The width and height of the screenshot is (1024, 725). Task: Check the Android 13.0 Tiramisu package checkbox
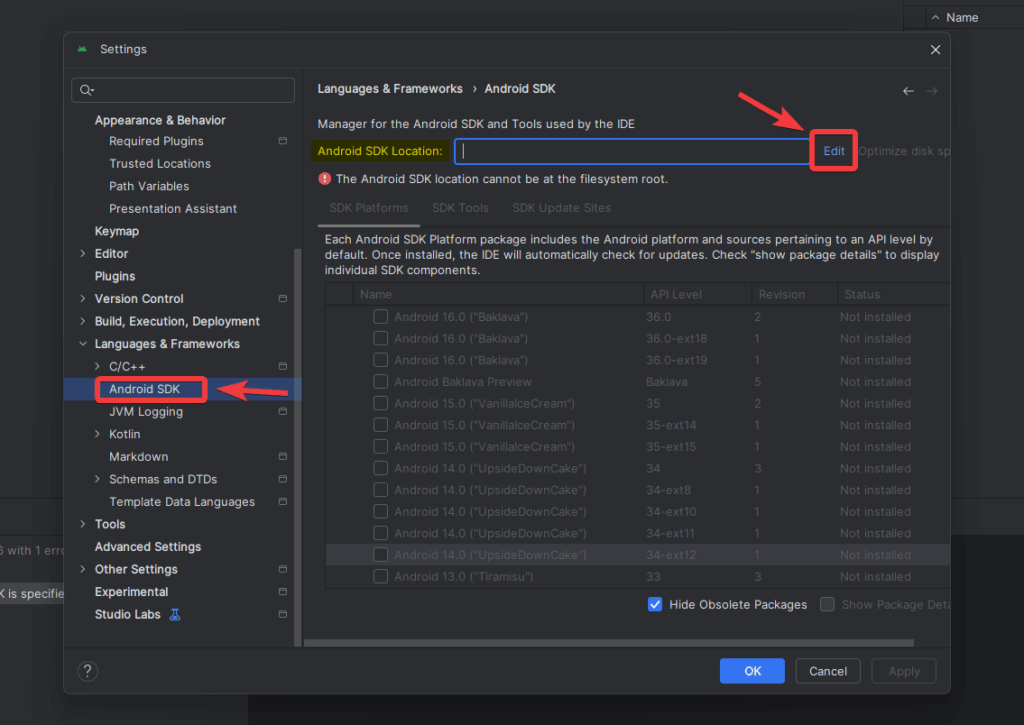click(x=381, y=576)
